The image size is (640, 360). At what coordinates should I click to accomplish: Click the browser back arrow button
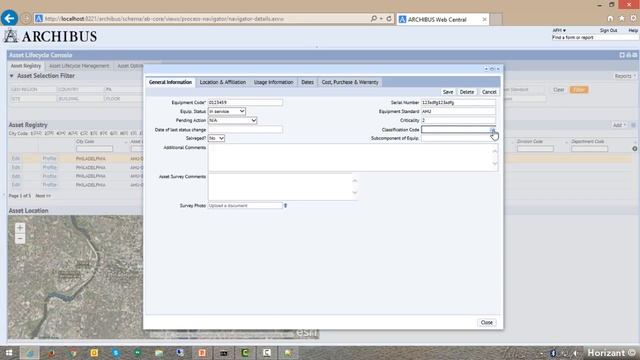(9, 18)
